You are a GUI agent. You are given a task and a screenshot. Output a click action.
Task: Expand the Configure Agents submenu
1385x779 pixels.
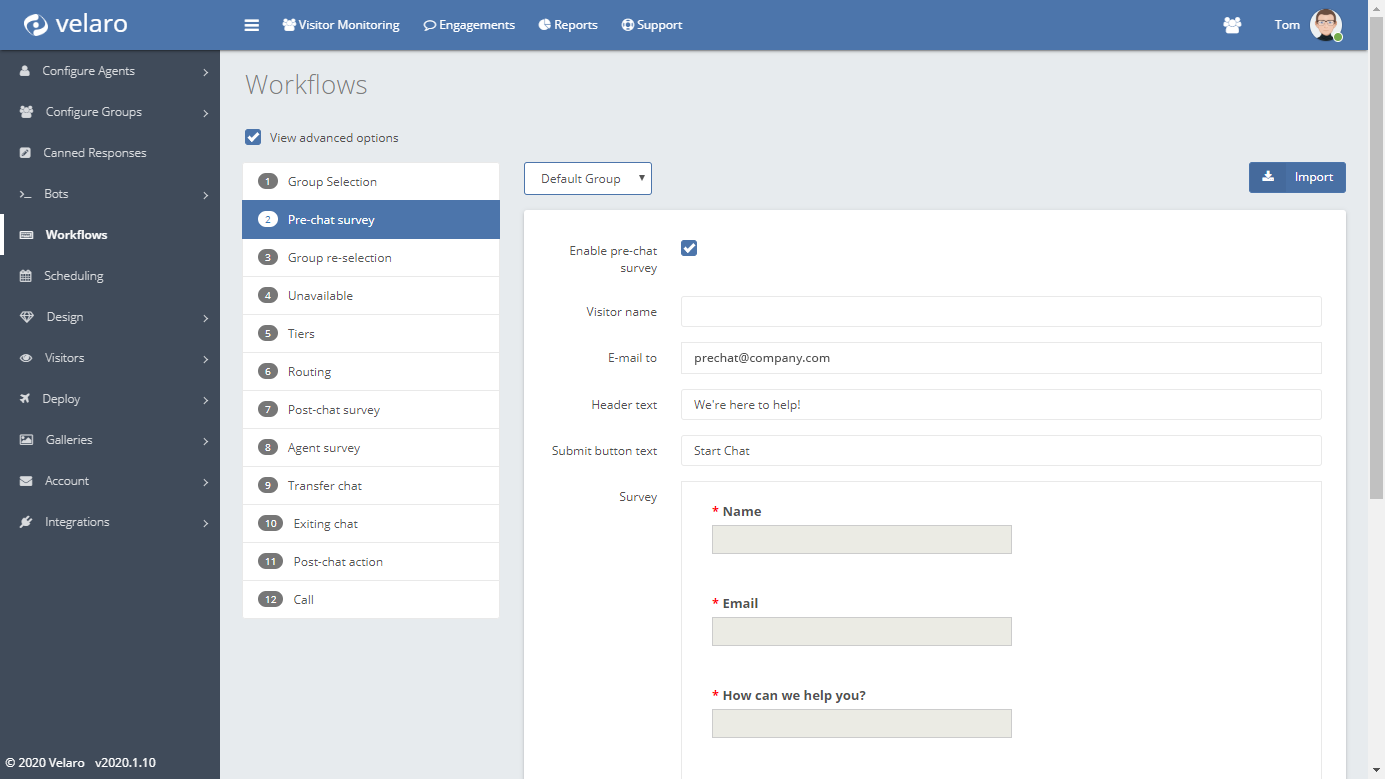click(x=205, y=72)
